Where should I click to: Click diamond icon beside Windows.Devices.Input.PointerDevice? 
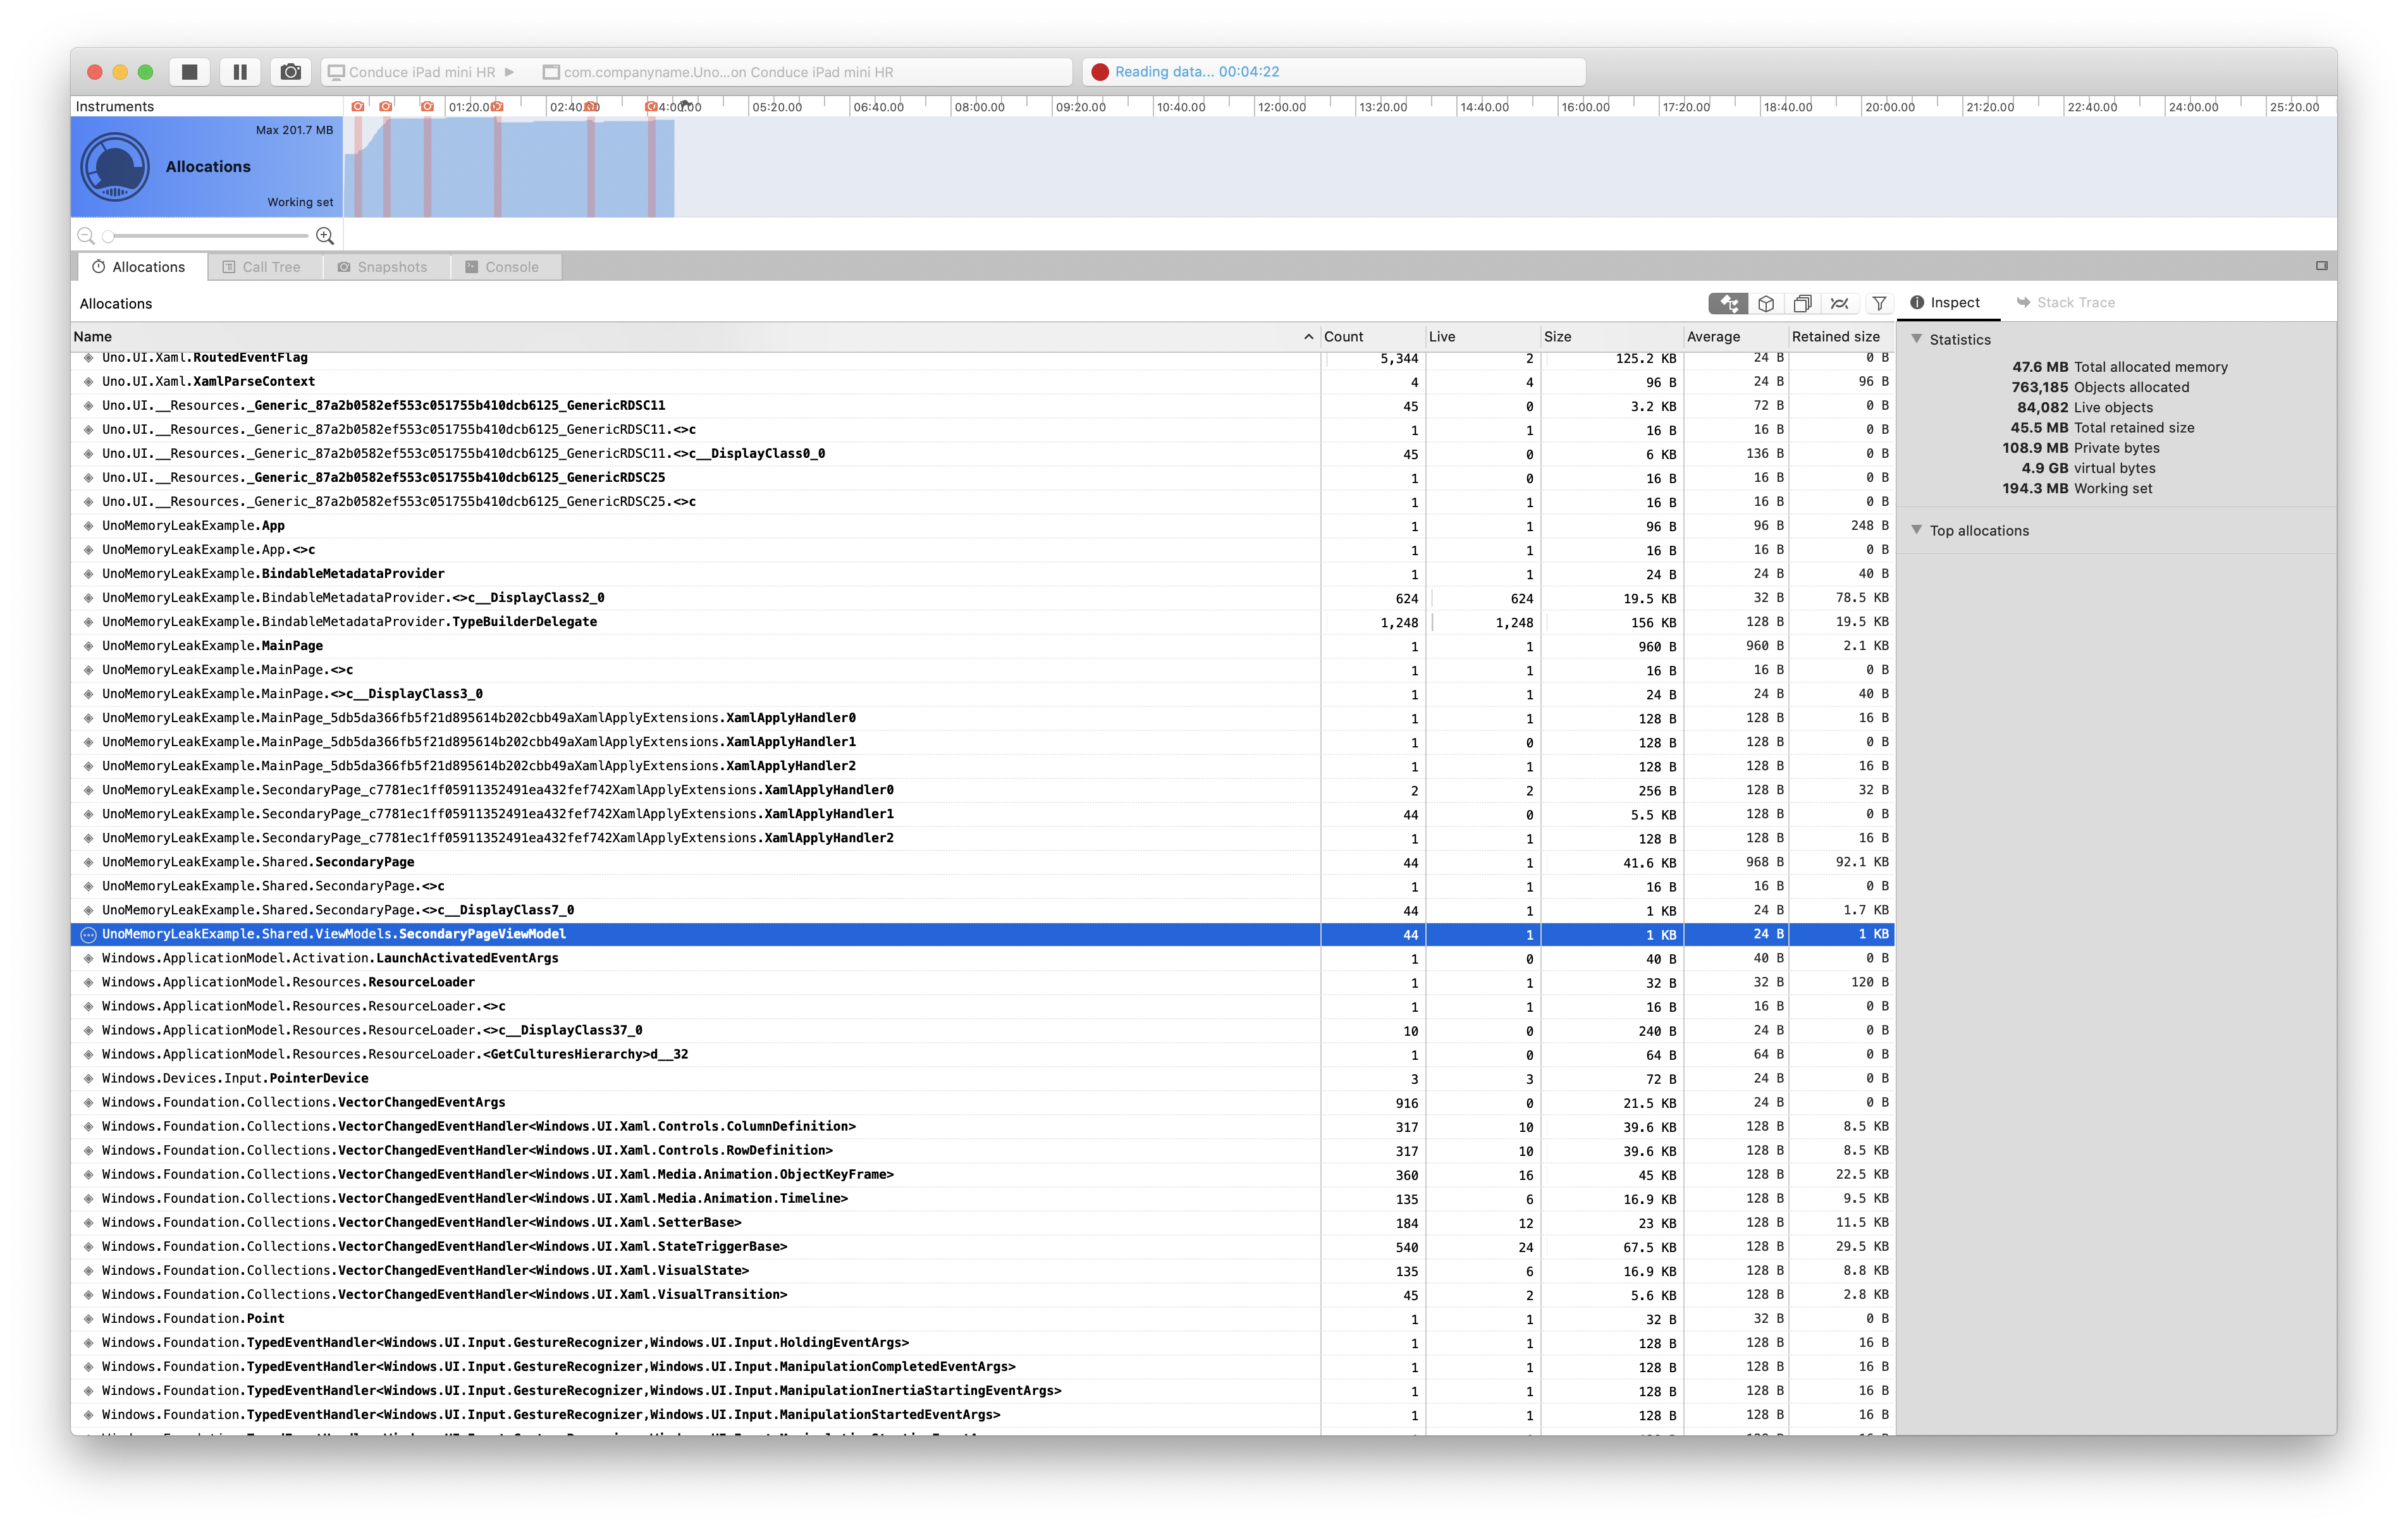pos(88,1079)
